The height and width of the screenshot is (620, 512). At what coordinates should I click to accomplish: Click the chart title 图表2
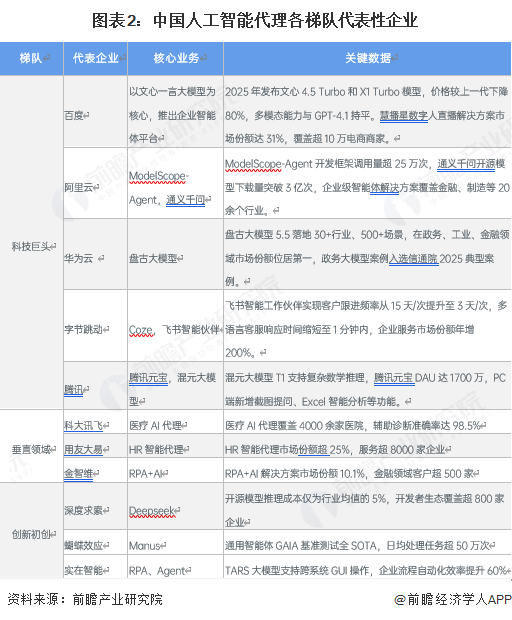coord(255,20)
